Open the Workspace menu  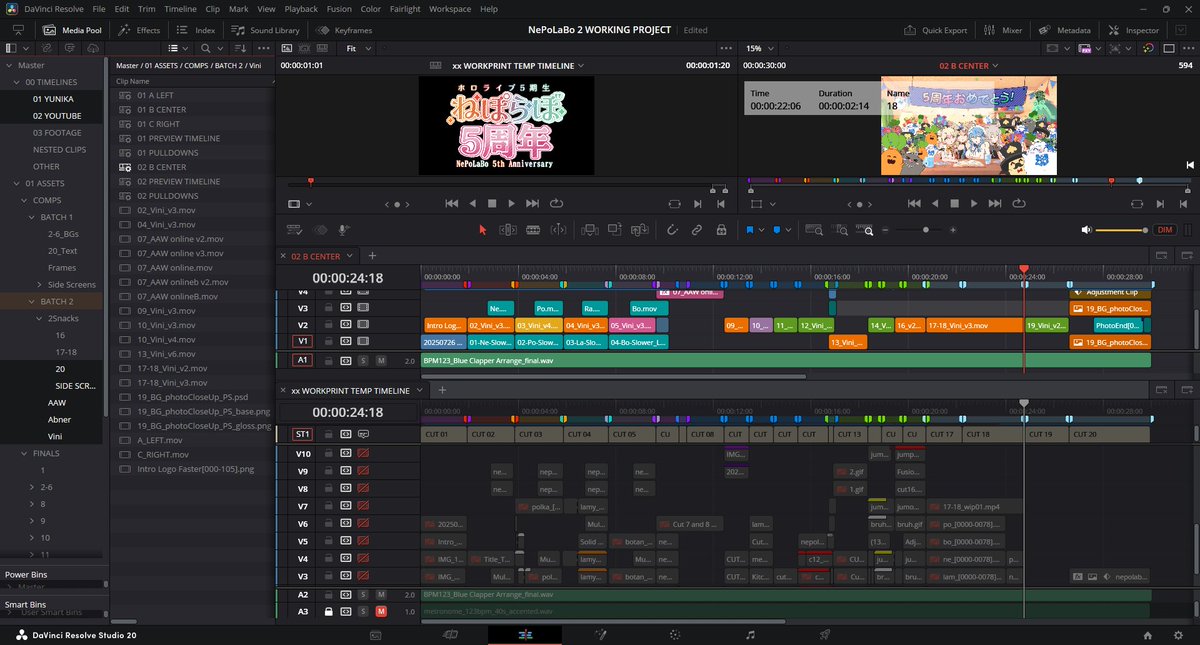[x=449, y=9]
